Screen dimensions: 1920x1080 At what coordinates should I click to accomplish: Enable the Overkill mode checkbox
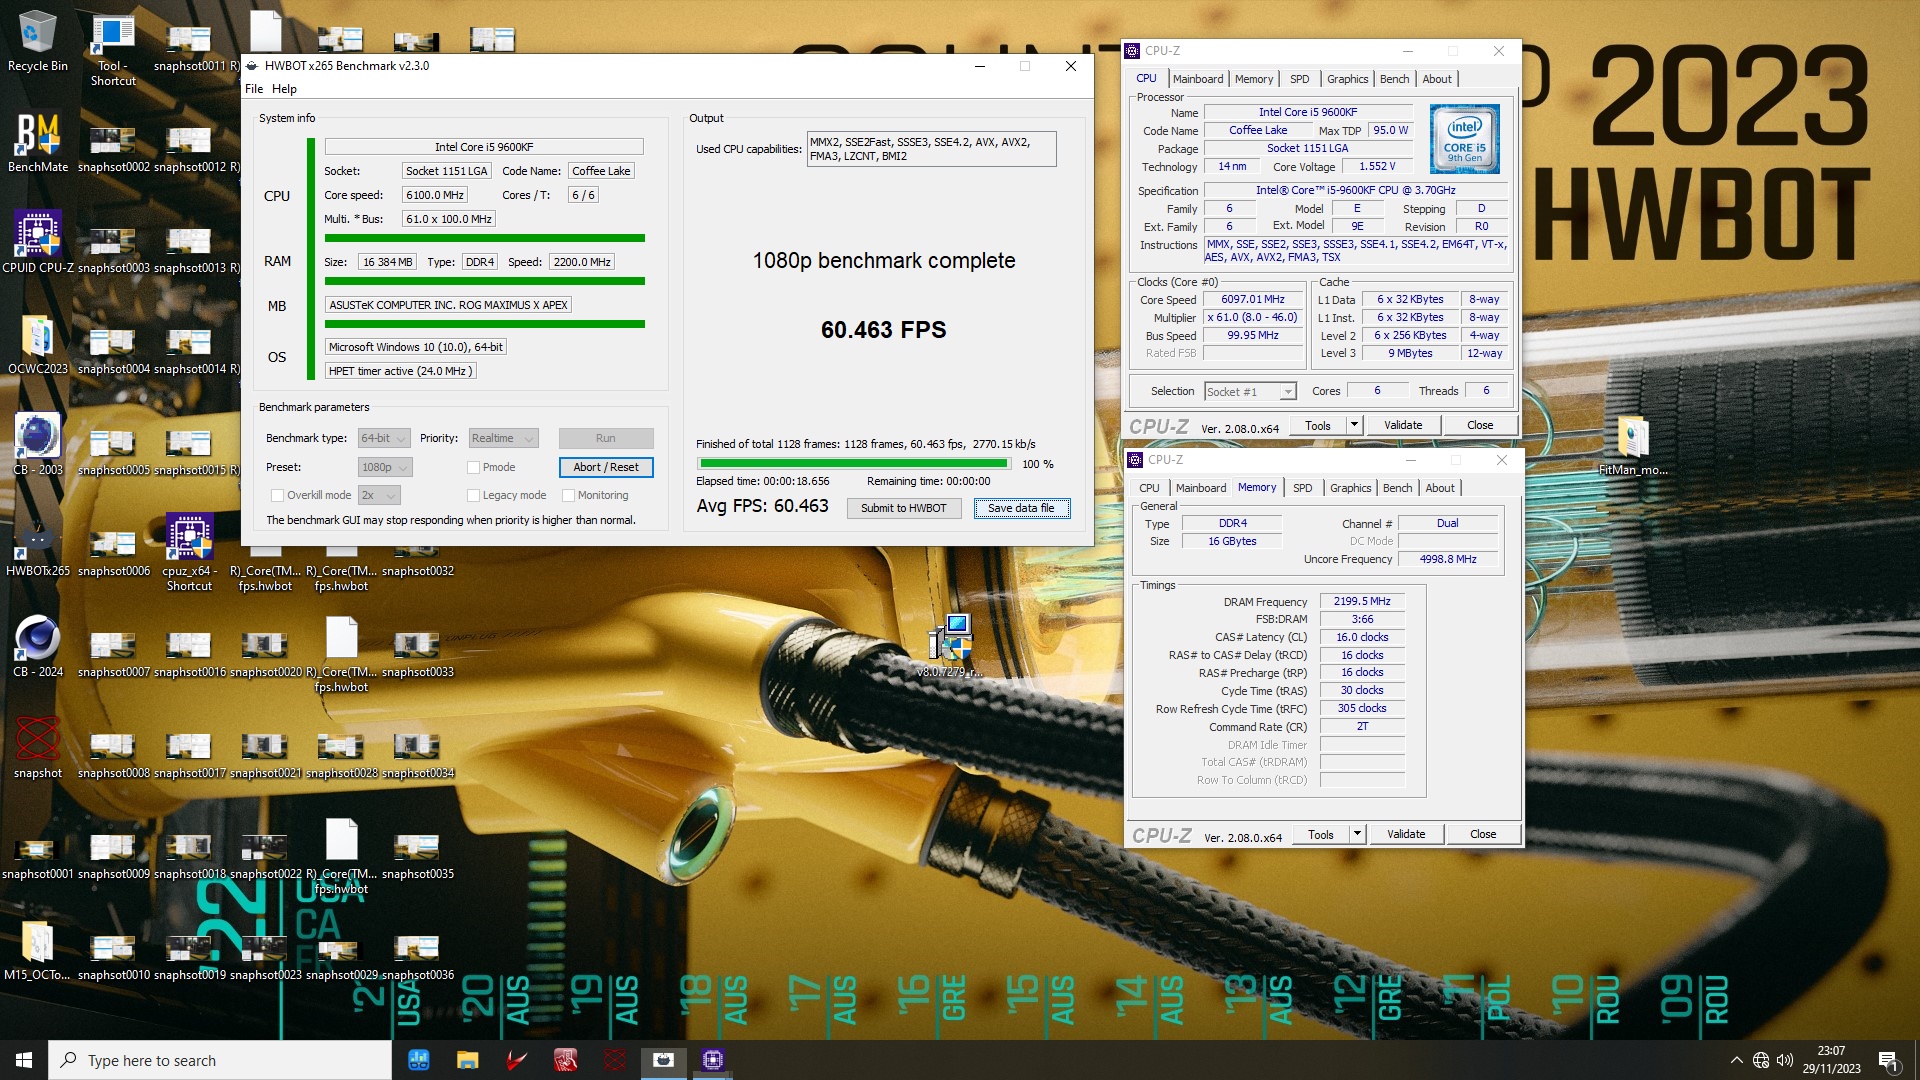(x=277, y=495)
